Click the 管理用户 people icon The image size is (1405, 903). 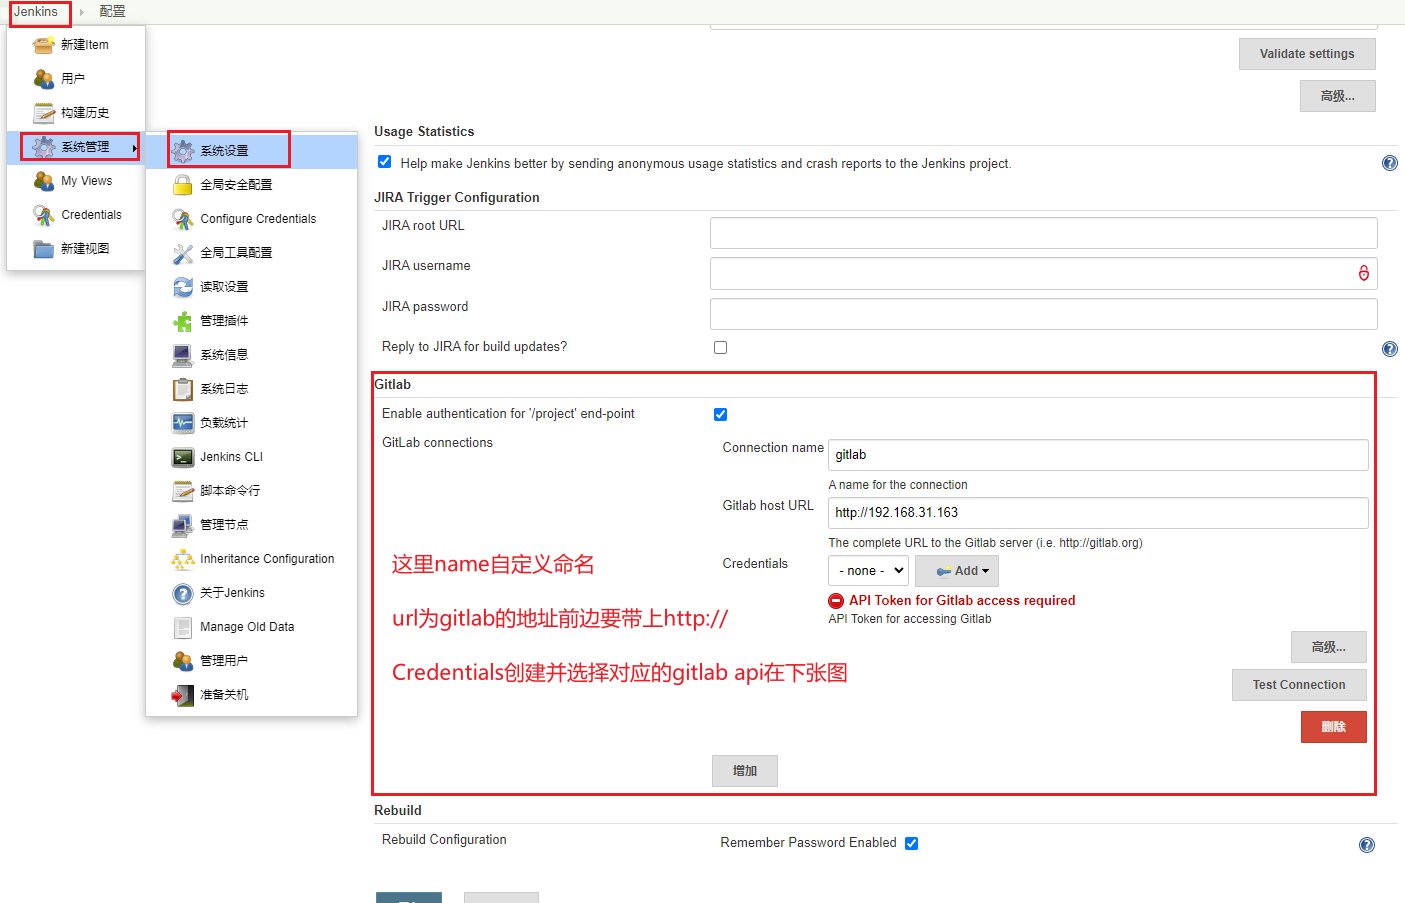(x=182, y=661)
